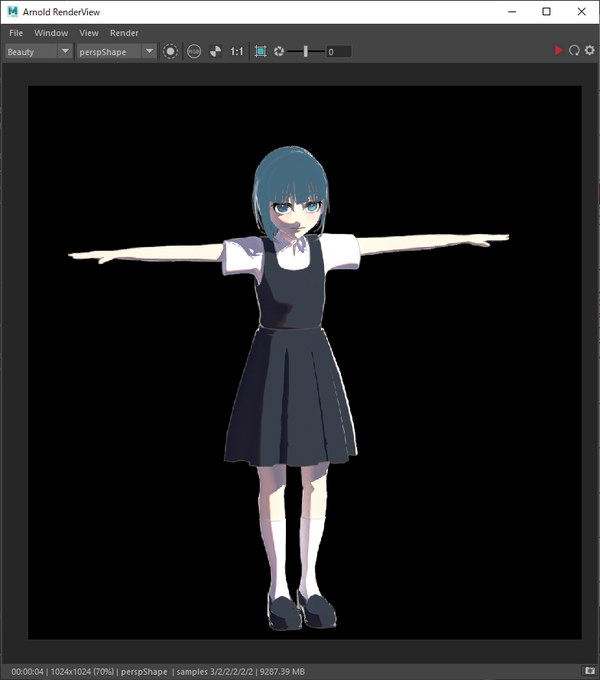Click the Maya logo in the title bar
Viewport: 600px width, 680px height.
[13, 12]
